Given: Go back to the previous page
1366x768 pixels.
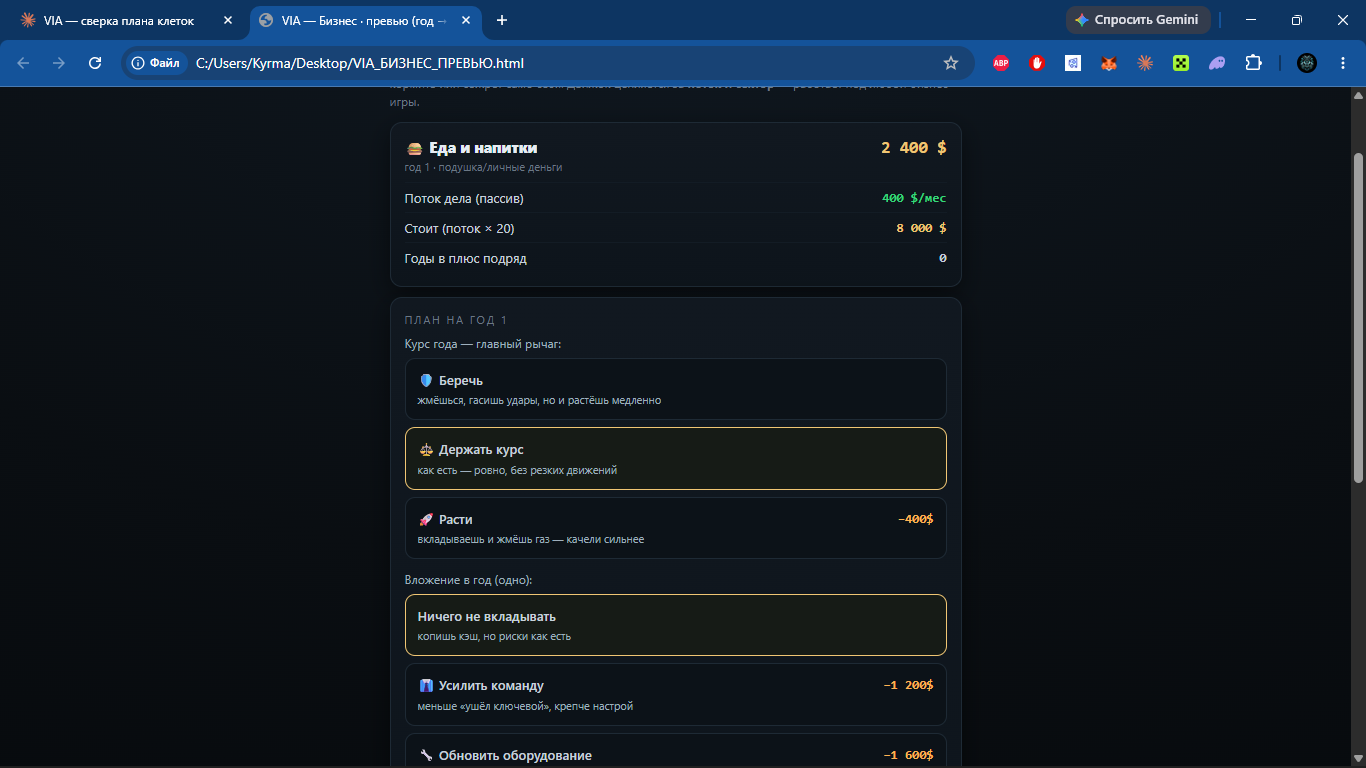Looking at the screenshot, I should pos(23,63).
